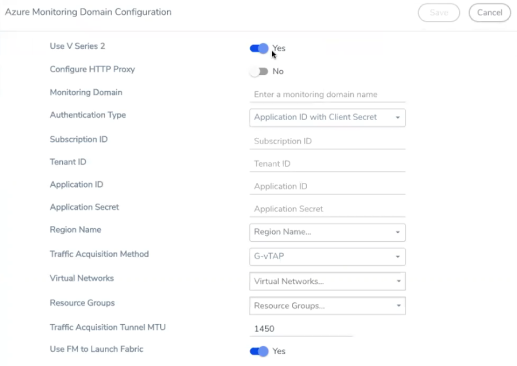
Task: Click the Azure Monitoring Domain Configuration title
Action: click(x=88, y=12)
